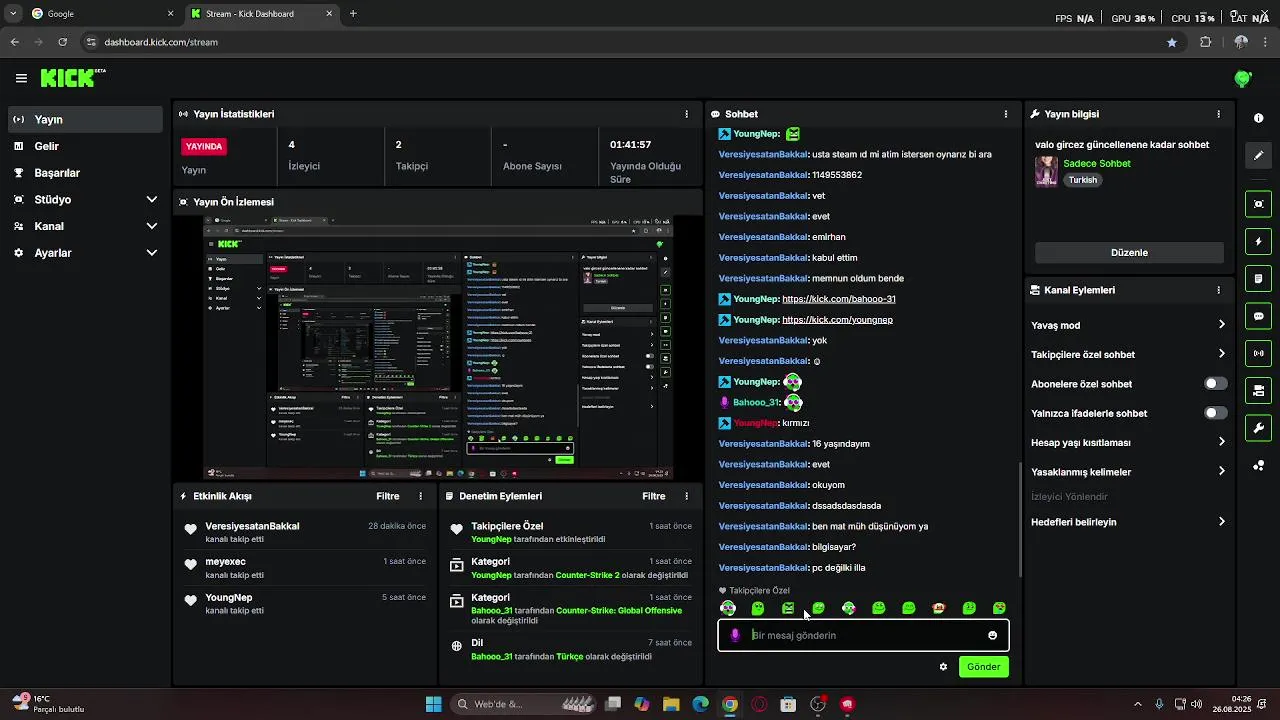Select Yayın in sidebar
The height and width of the screenshot is (720, 1280).
point(85,119)
